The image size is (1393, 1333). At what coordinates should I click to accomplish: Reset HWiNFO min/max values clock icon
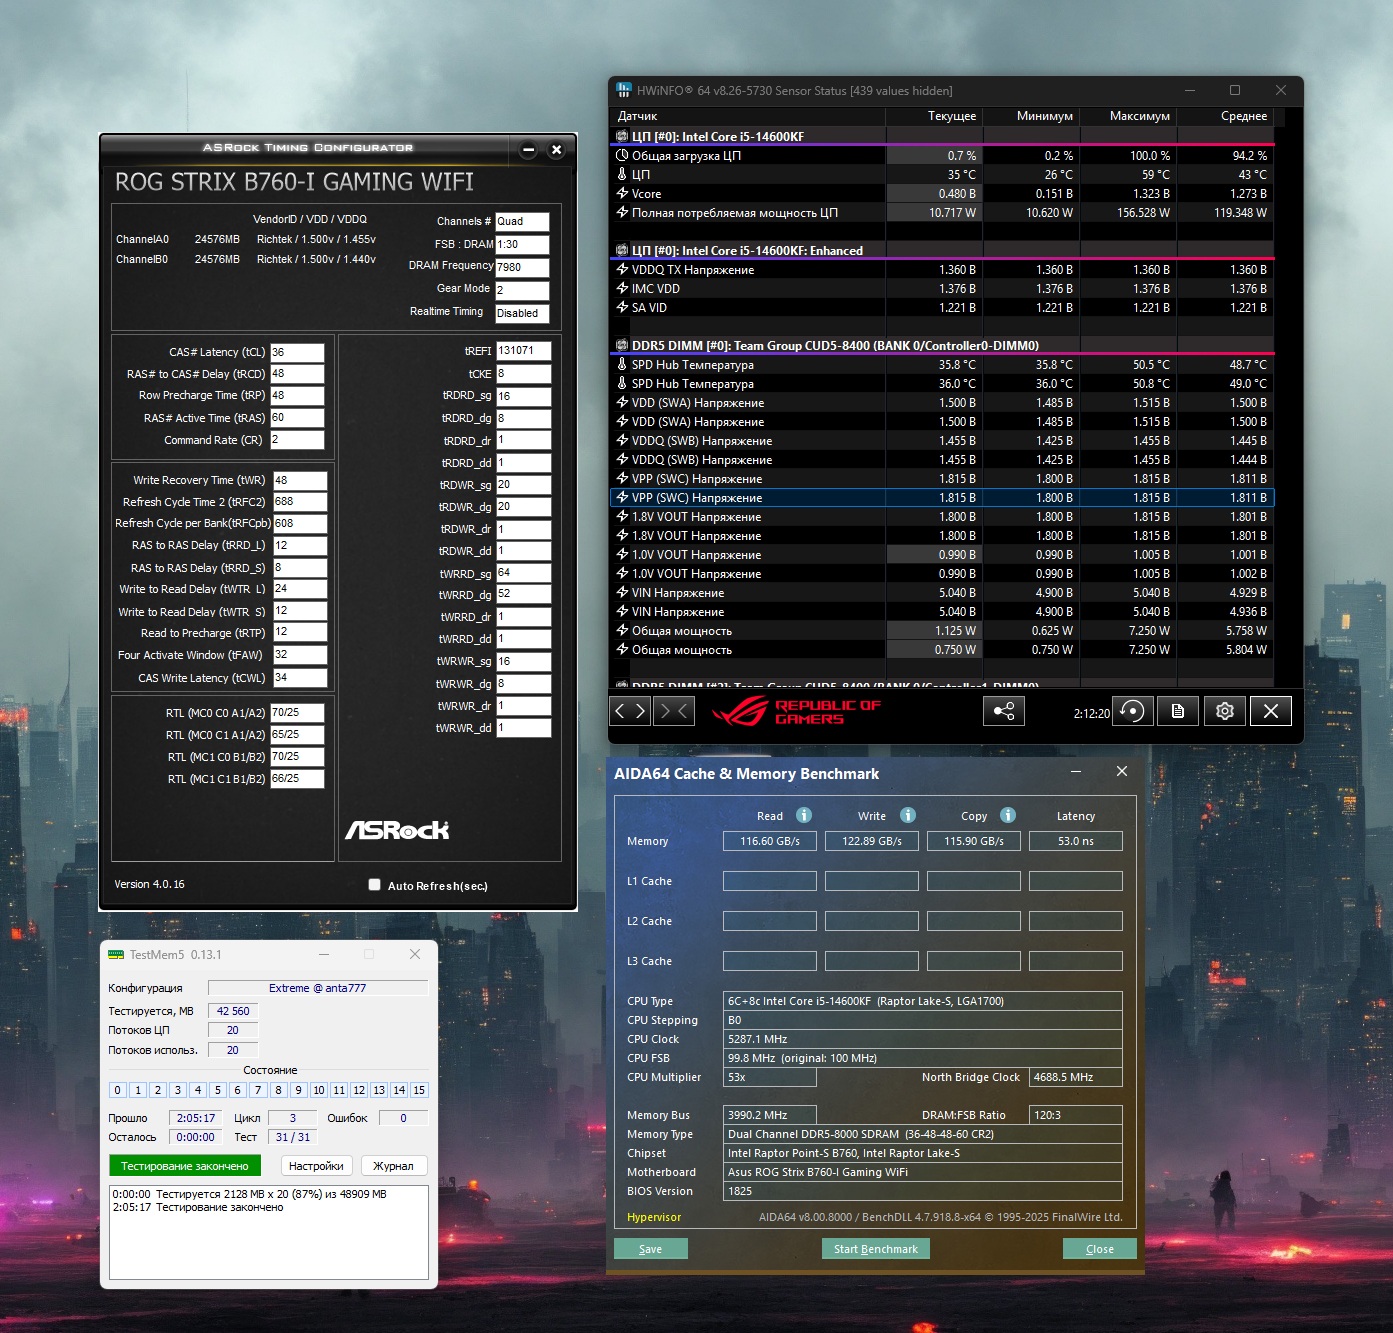1133,711
